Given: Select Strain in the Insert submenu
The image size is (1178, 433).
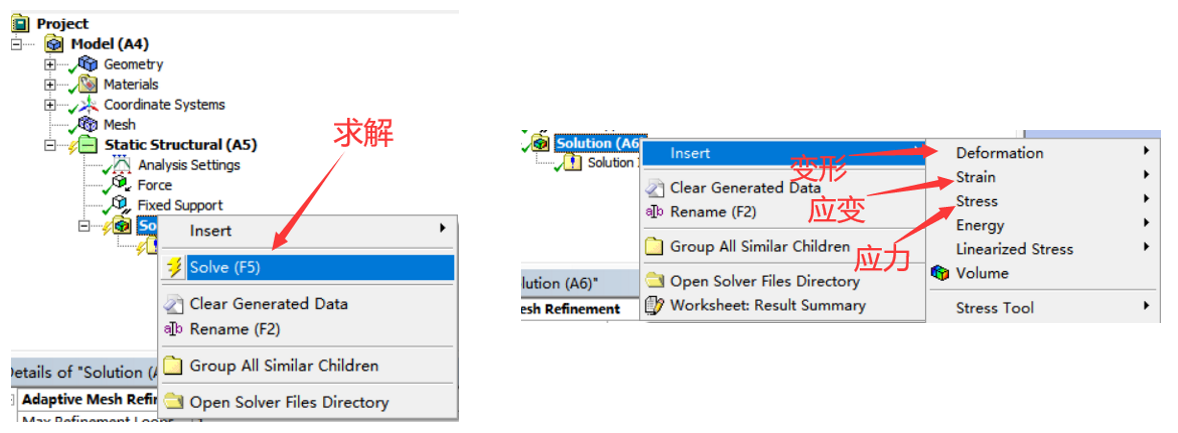Looking at the screenshot, I should (975, 177).
